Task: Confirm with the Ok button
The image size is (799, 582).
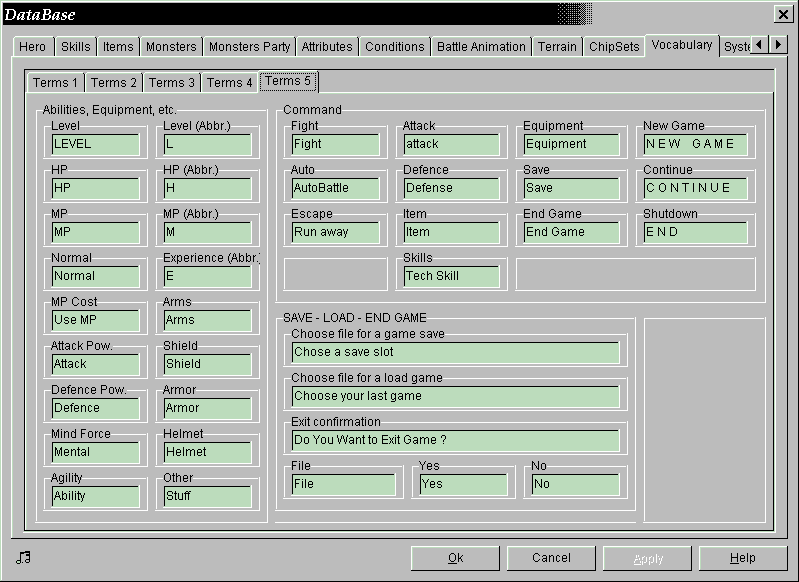Action: click(x=455, y=558)
